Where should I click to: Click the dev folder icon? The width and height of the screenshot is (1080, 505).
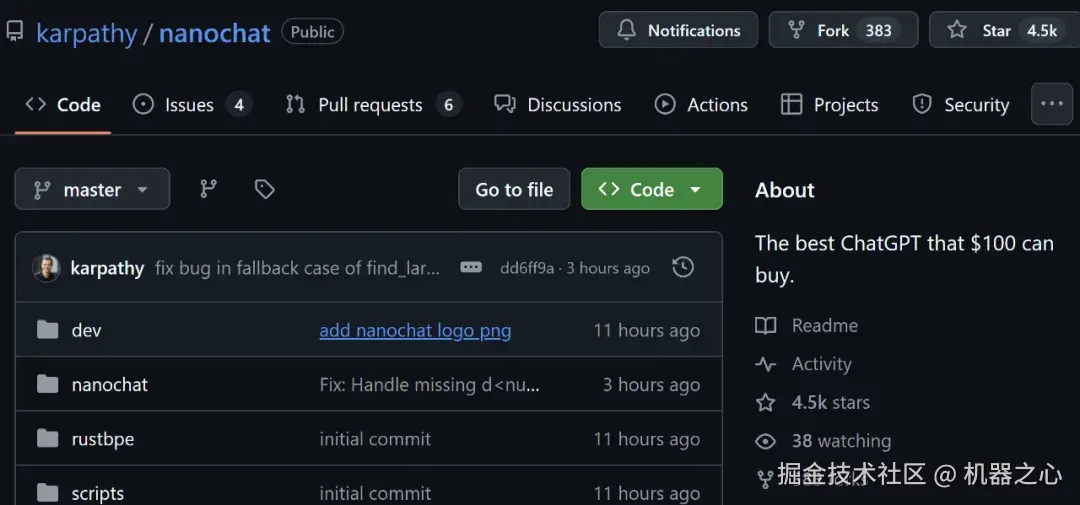47,330
